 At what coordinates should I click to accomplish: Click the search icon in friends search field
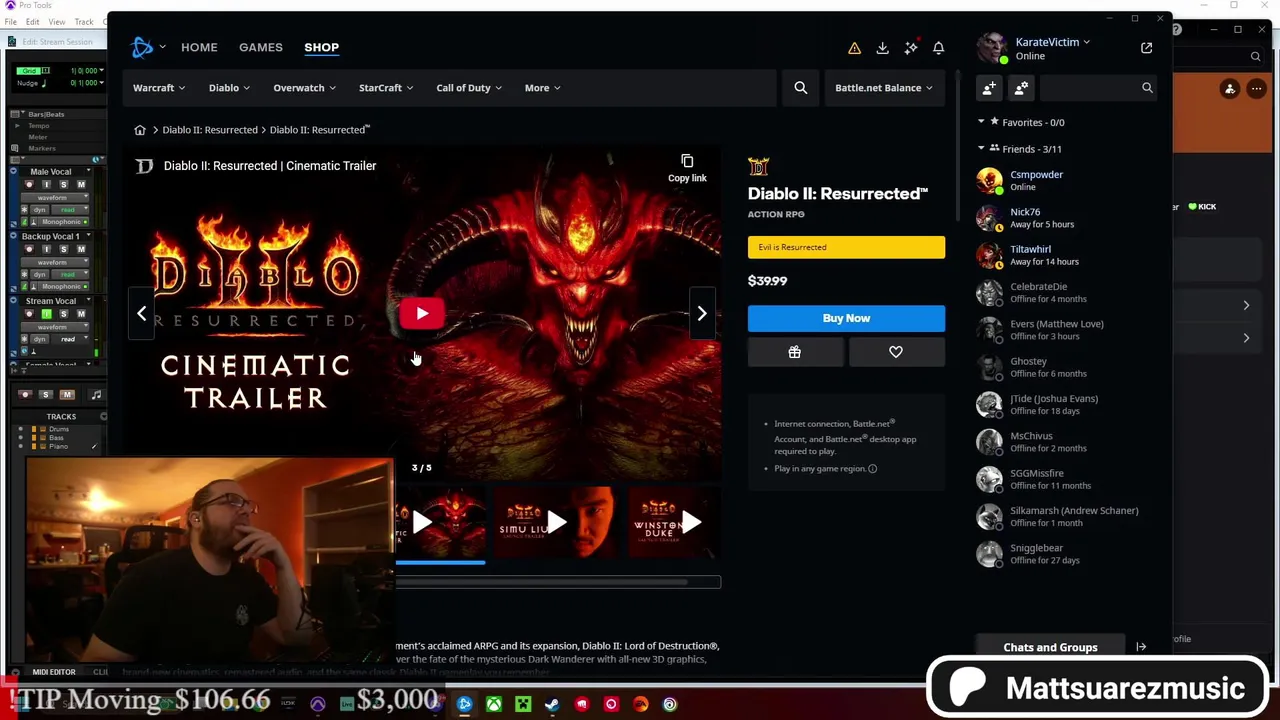click(x=1147, y=88)
